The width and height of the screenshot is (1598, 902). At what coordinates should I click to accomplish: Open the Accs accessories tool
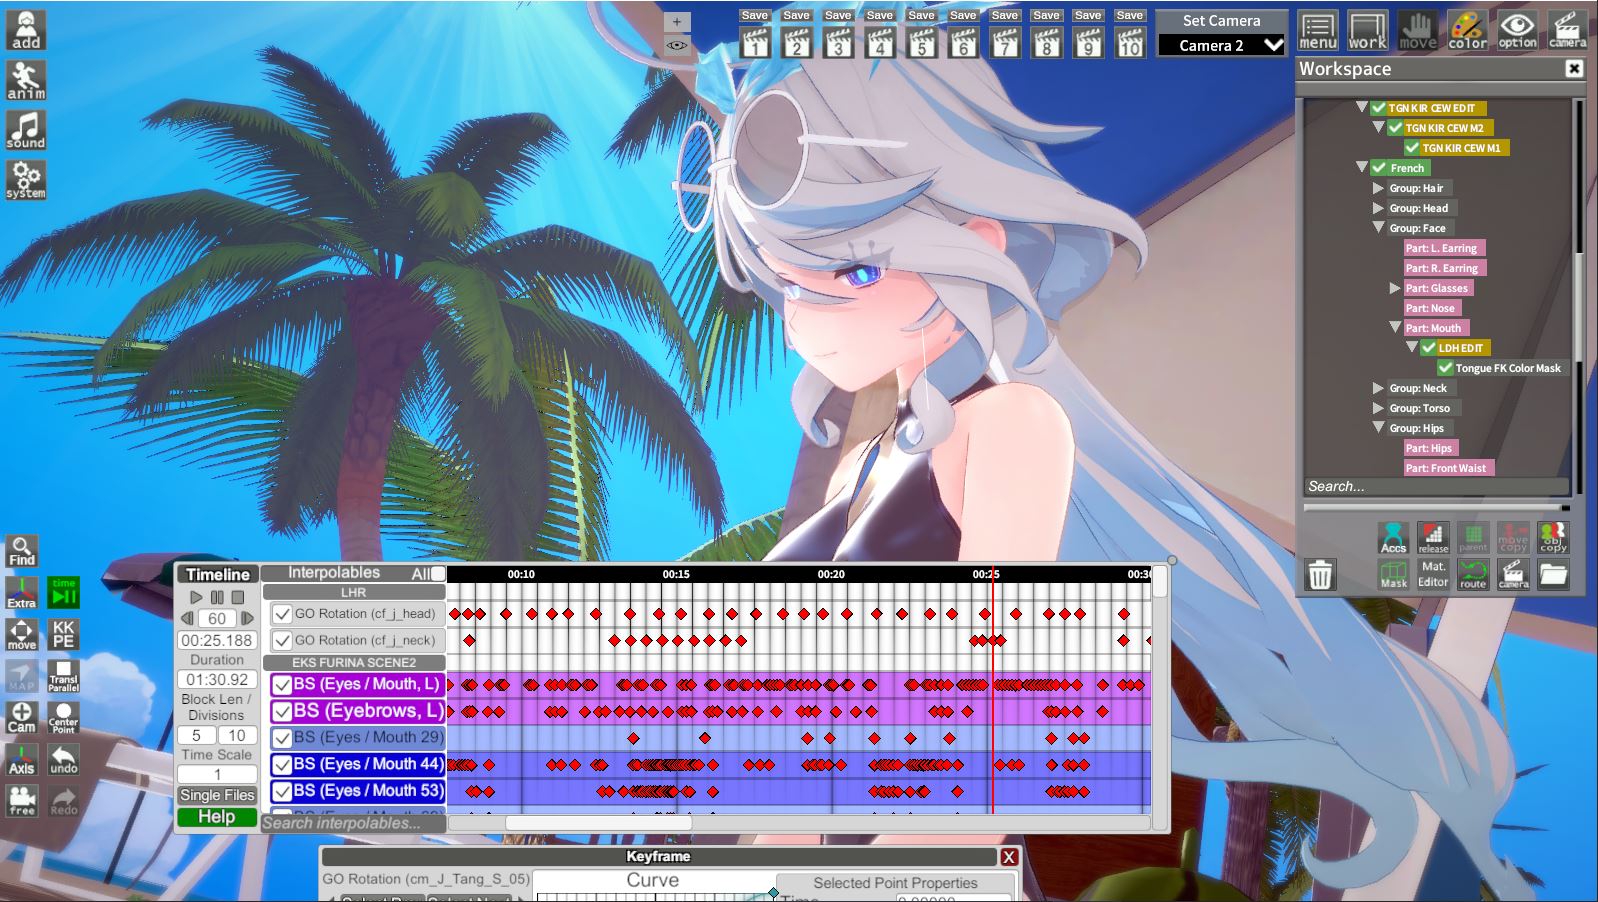click(x=1393, y=538)
